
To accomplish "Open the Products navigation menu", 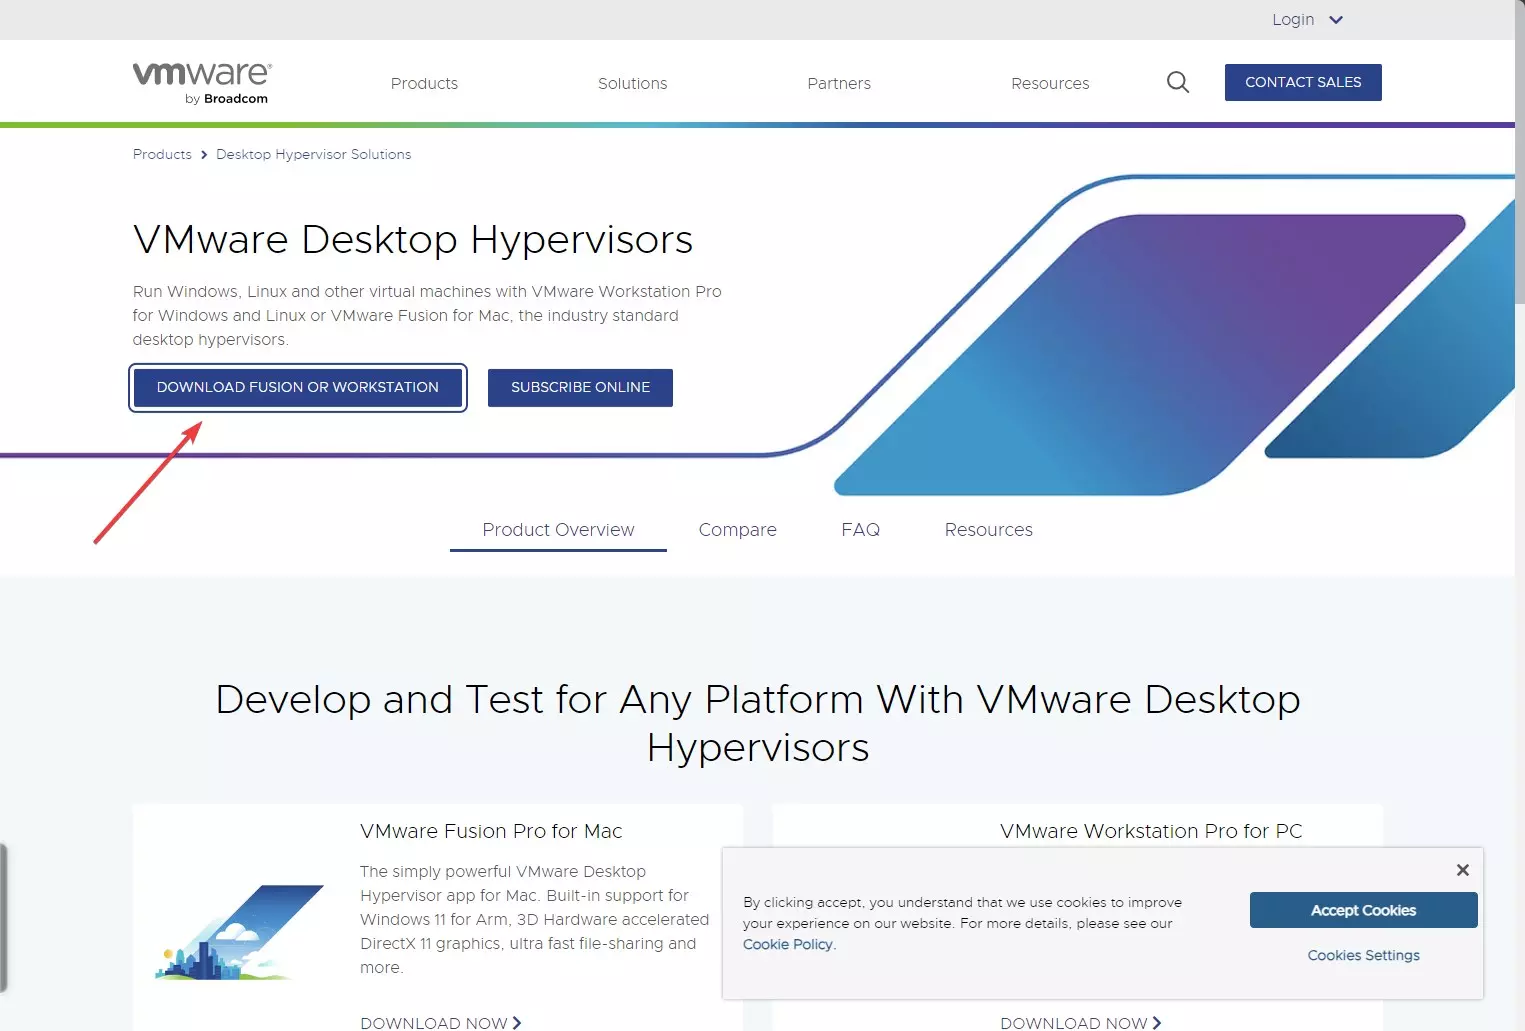I will (424, 83).
